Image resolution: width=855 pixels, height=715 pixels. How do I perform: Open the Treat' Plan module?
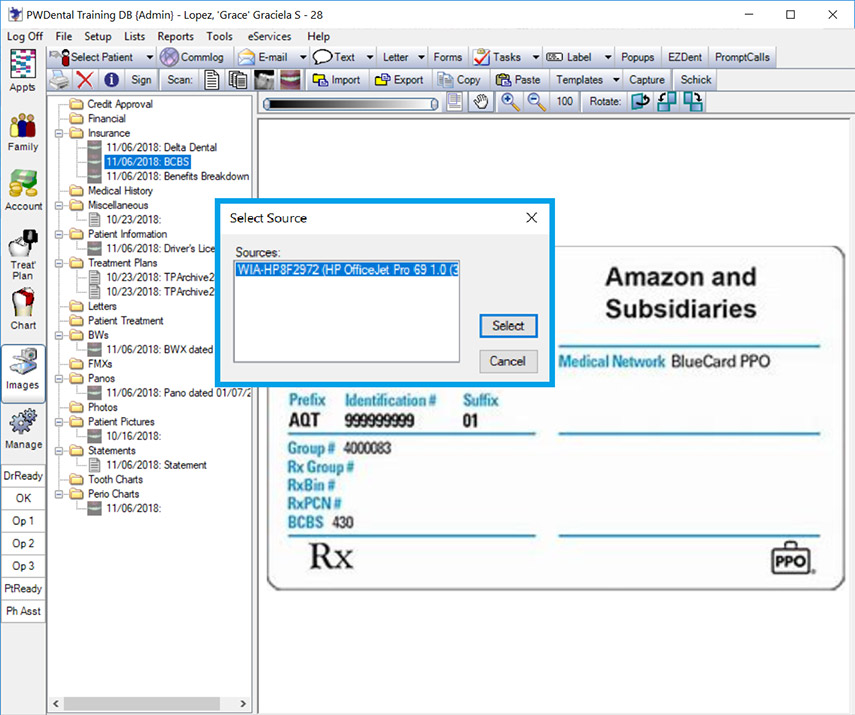tap(23, 255)
